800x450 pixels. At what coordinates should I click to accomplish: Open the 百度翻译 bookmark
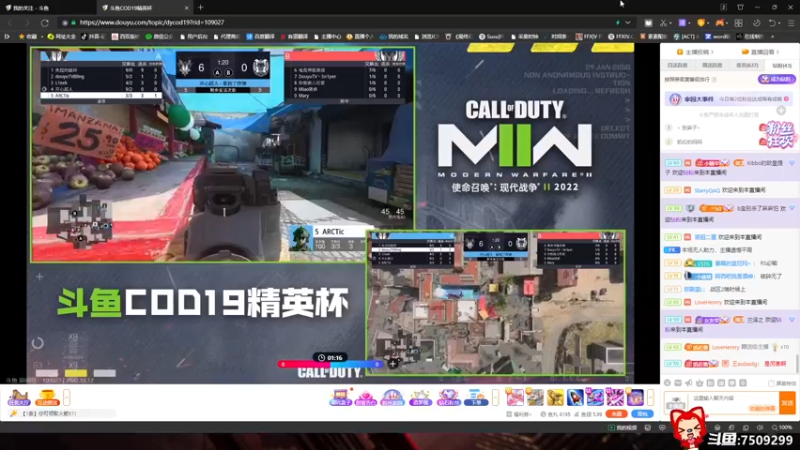(261, 37)
